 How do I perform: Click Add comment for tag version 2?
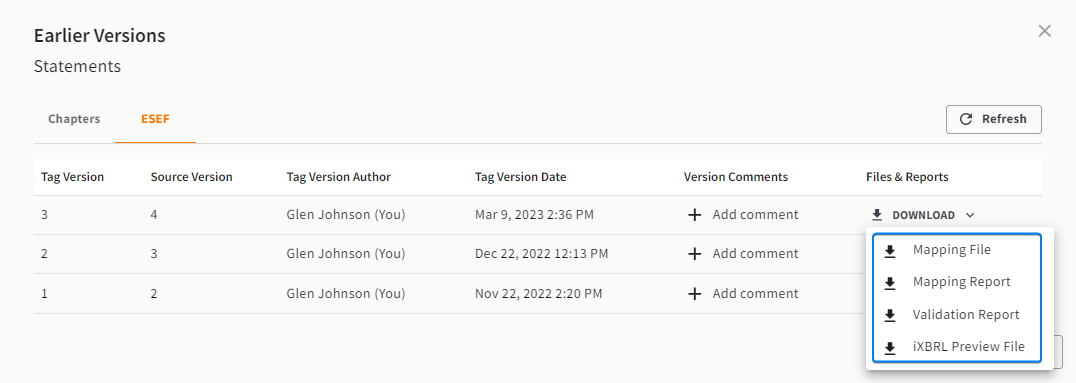click(755, 254)
